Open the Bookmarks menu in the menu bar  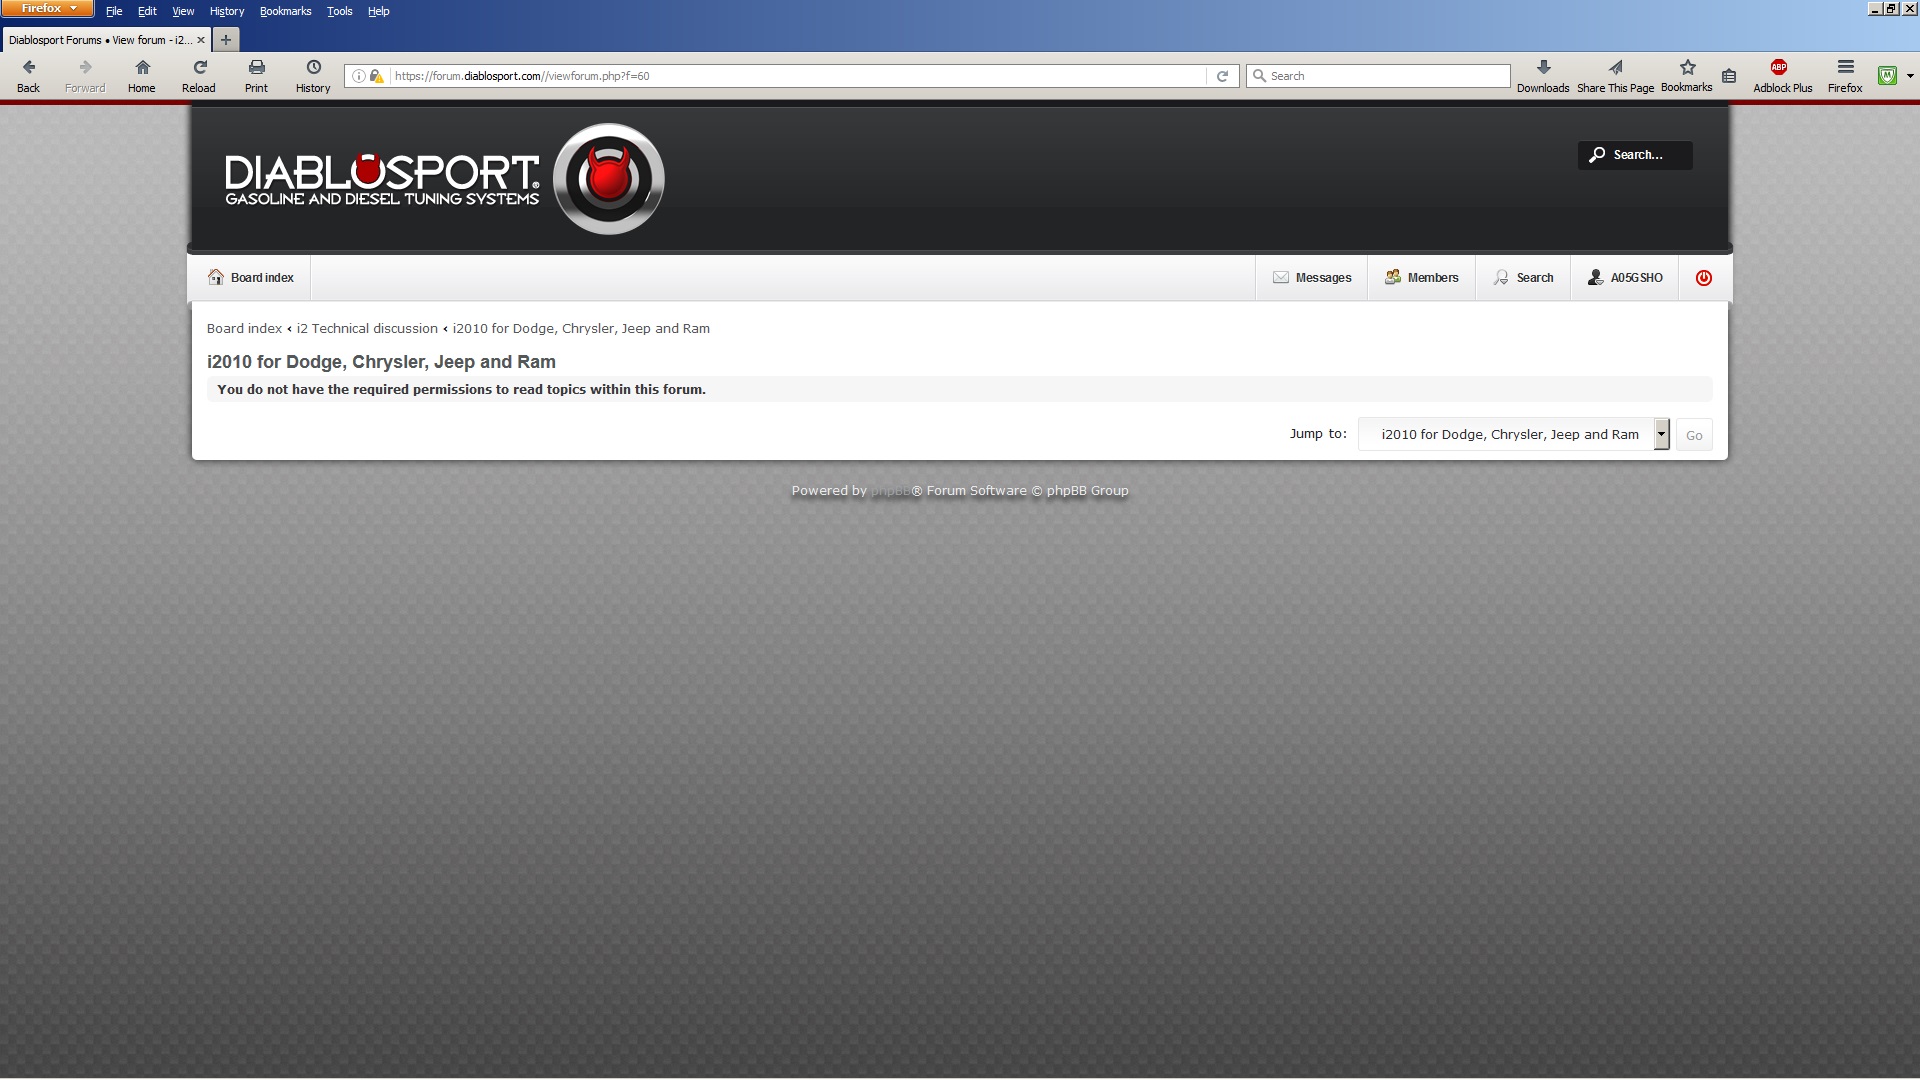[285, 11]
